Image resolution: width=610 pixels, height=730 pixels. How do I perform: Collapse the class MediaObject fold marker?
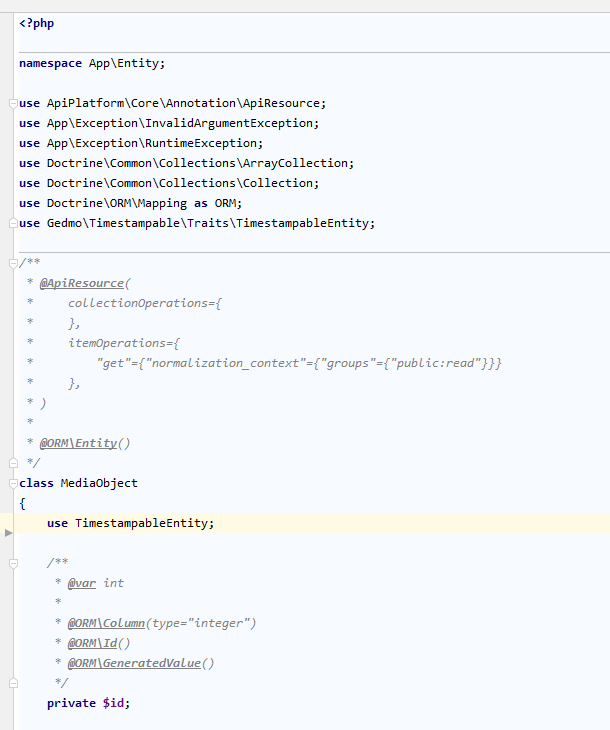[x=13, y=483]
